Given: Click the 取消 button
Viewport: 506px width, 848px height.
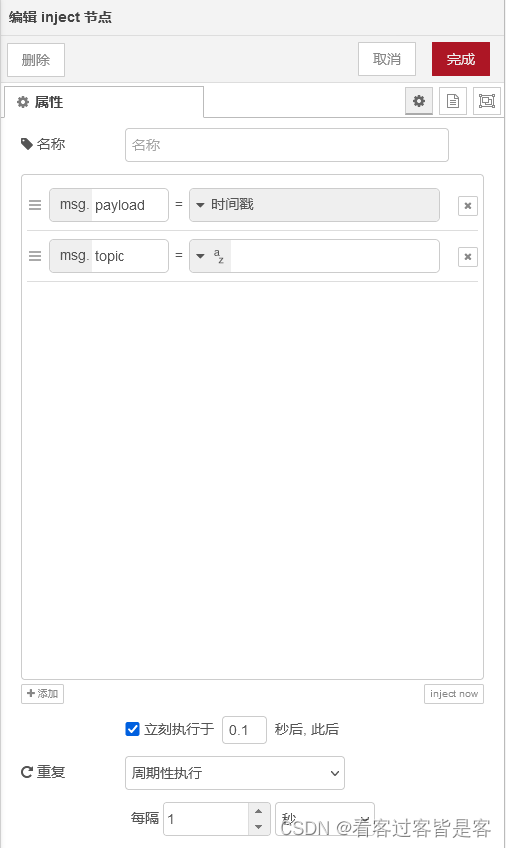Looking at the screenshot, I should click(x=387, y=59).
